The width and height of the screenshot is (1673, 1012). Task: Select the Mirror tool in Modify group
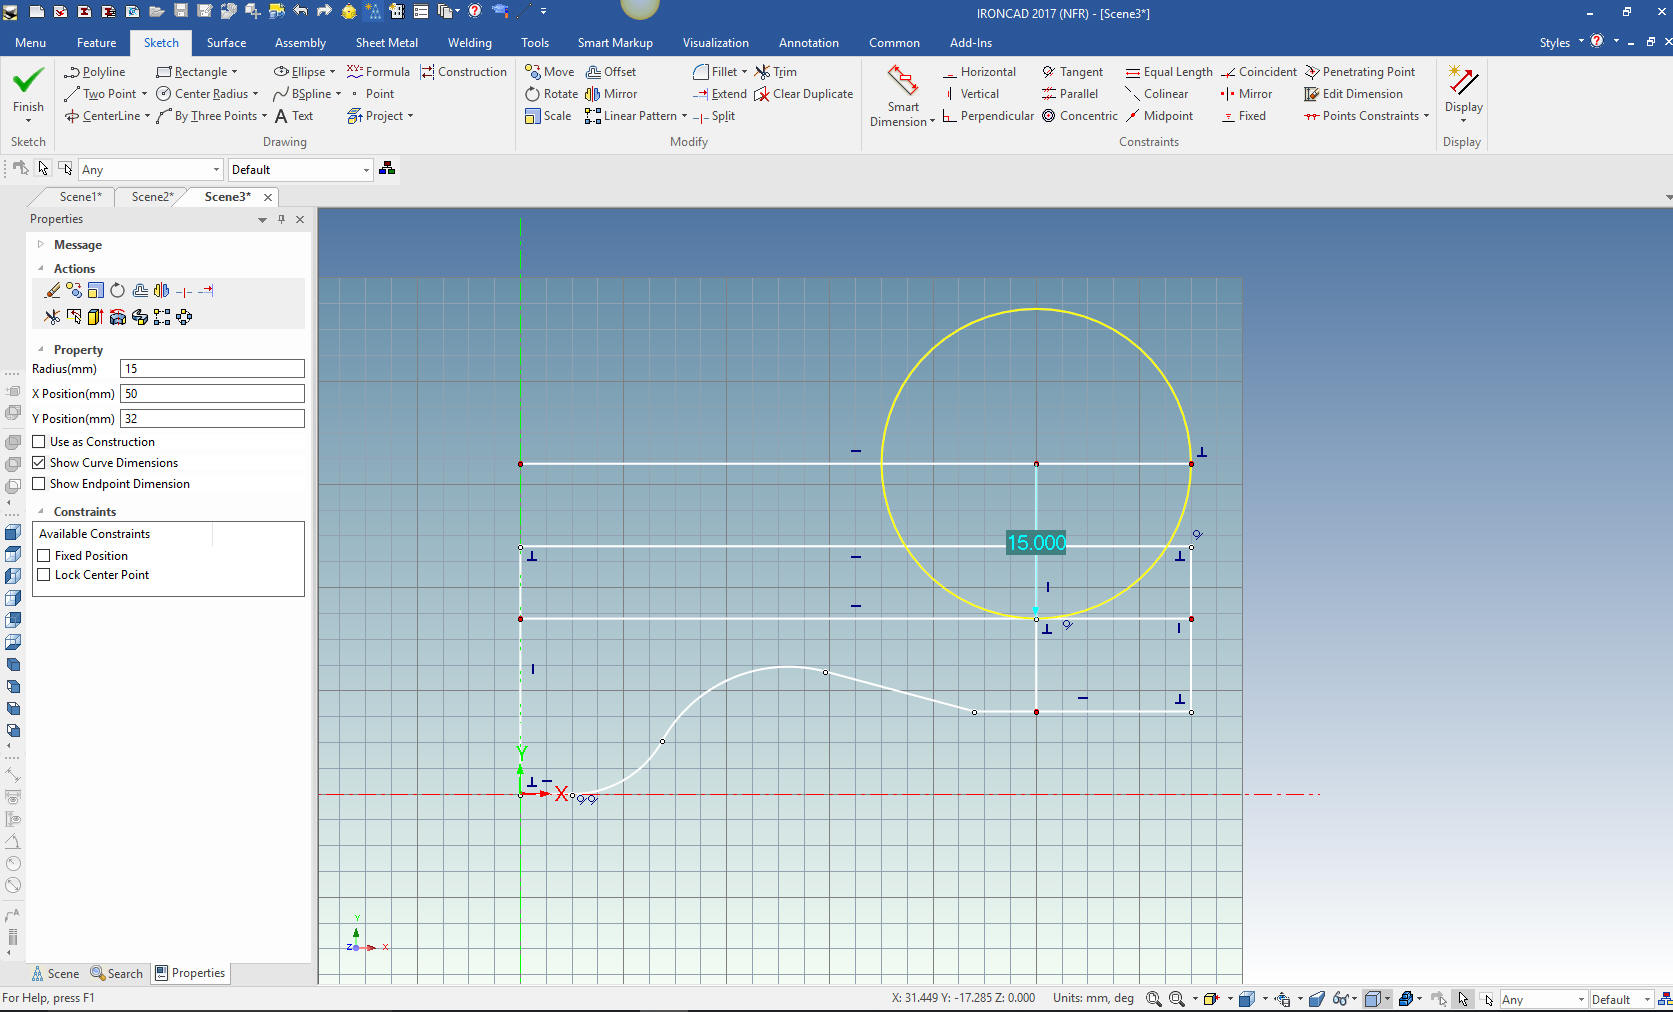pos(611,94)
